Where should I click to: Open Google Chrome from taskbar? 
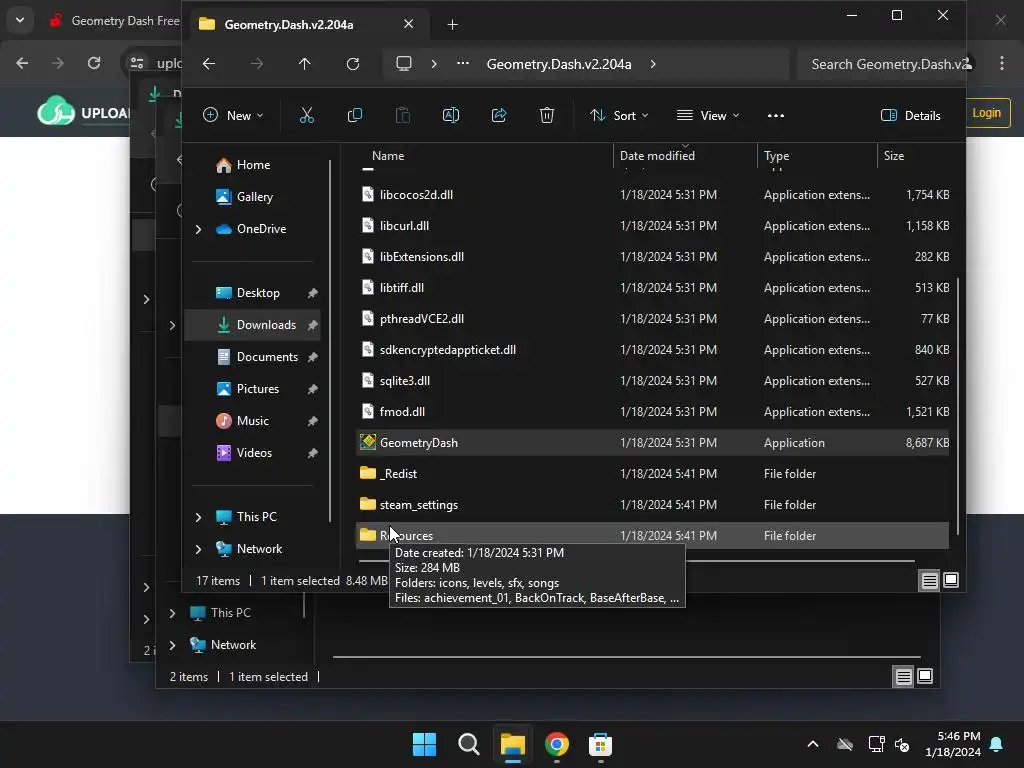point(556,744)
